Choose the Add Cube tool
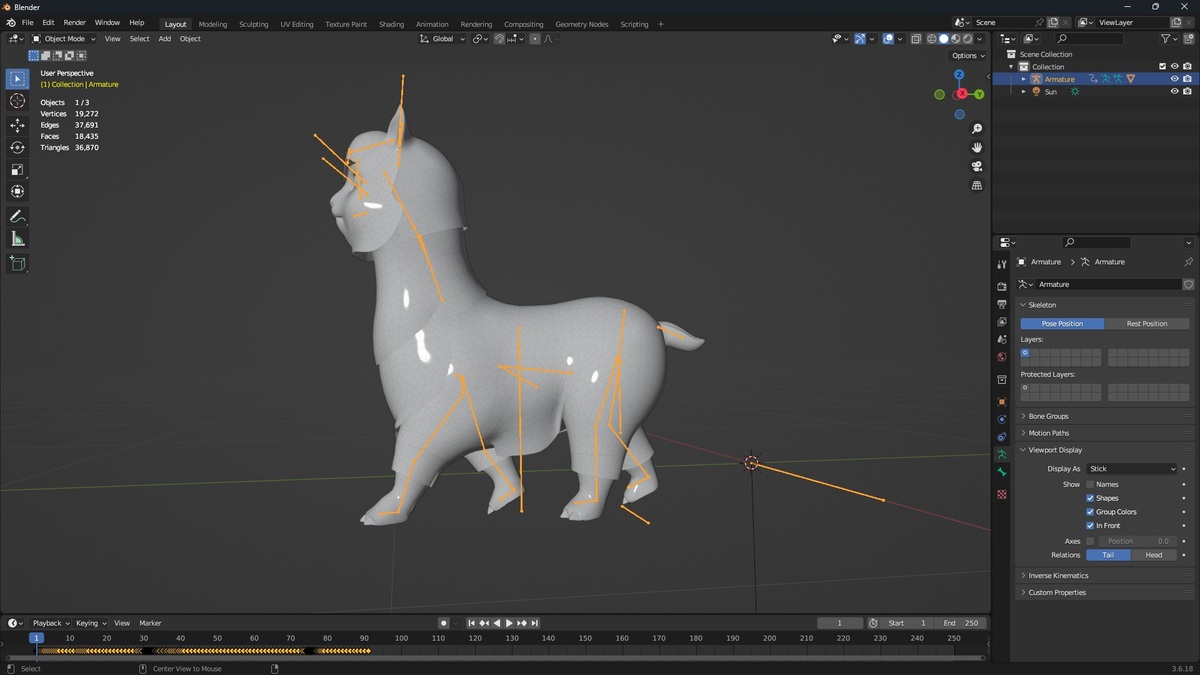This screenshot has height=675, width=1200. click(x=17, y=263)
